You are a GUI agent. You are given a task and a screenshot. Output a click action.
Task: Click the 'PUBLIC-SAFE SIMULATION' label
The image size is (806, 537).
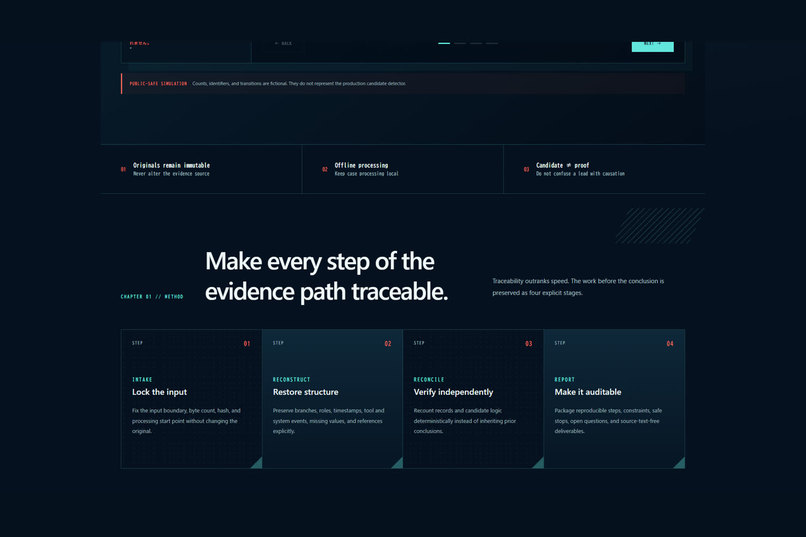click(158, 83)
